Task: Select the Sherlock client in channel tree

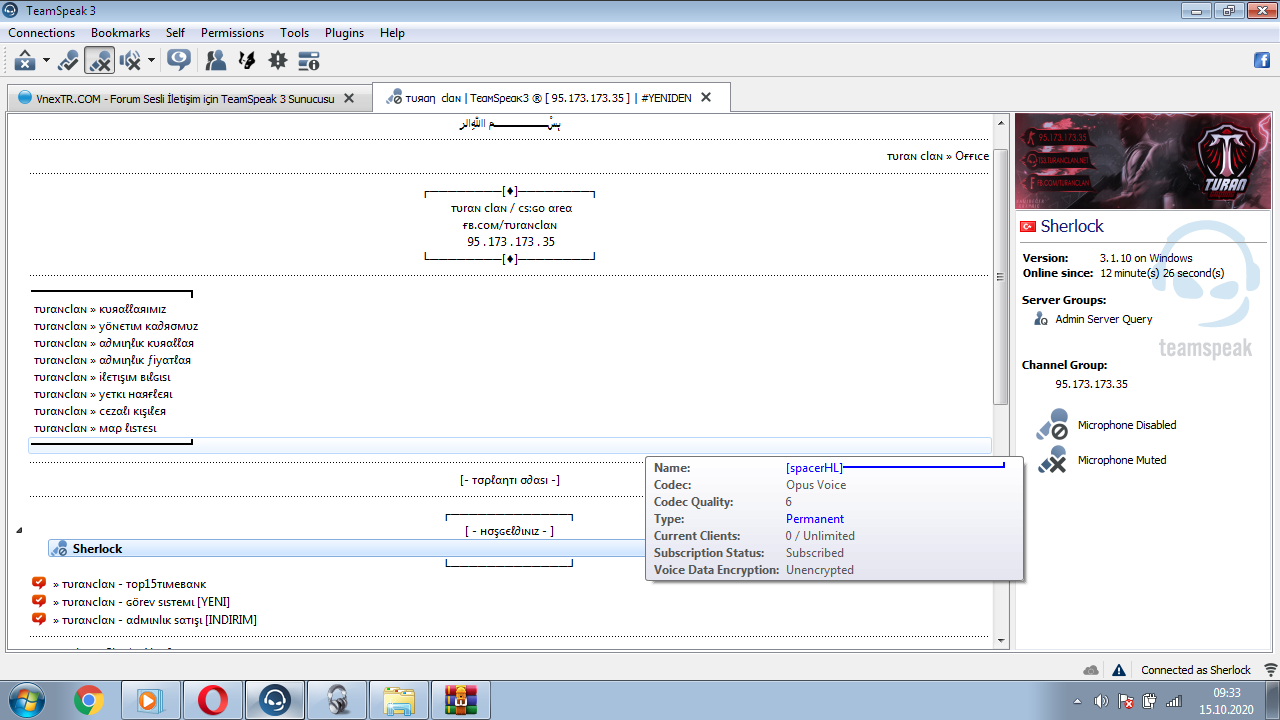Action: click(98, 549)
